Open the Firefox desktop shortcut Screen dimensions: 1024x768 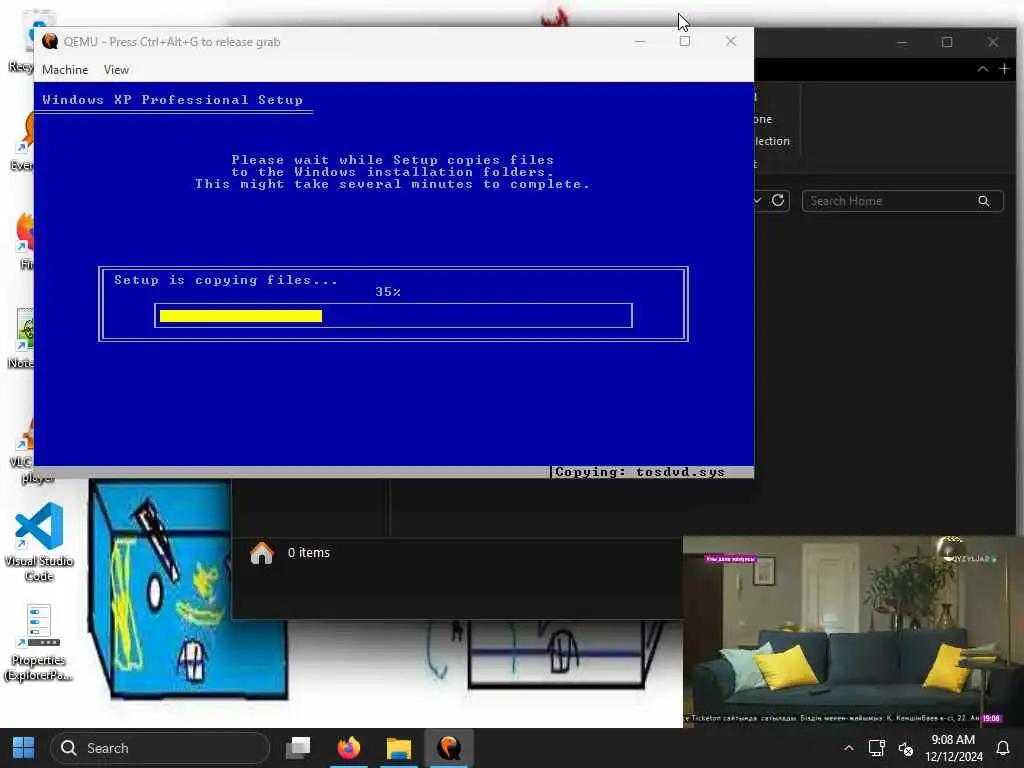(25, 242)
